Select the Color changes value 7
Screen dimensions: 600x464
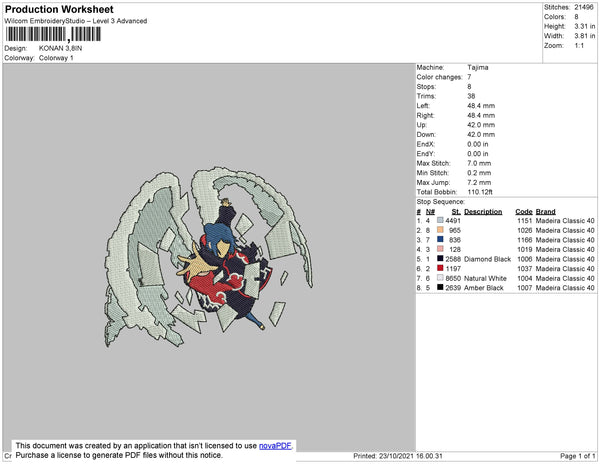pos(469,77)
